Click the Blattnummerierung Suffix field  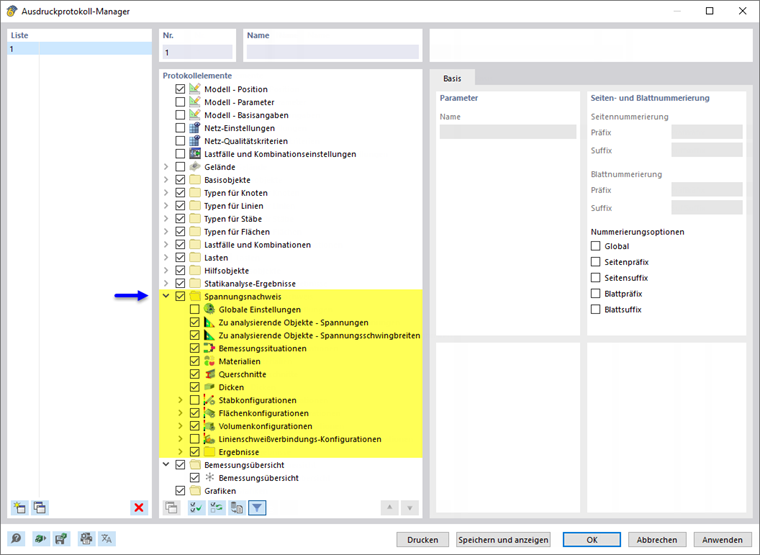707,207
